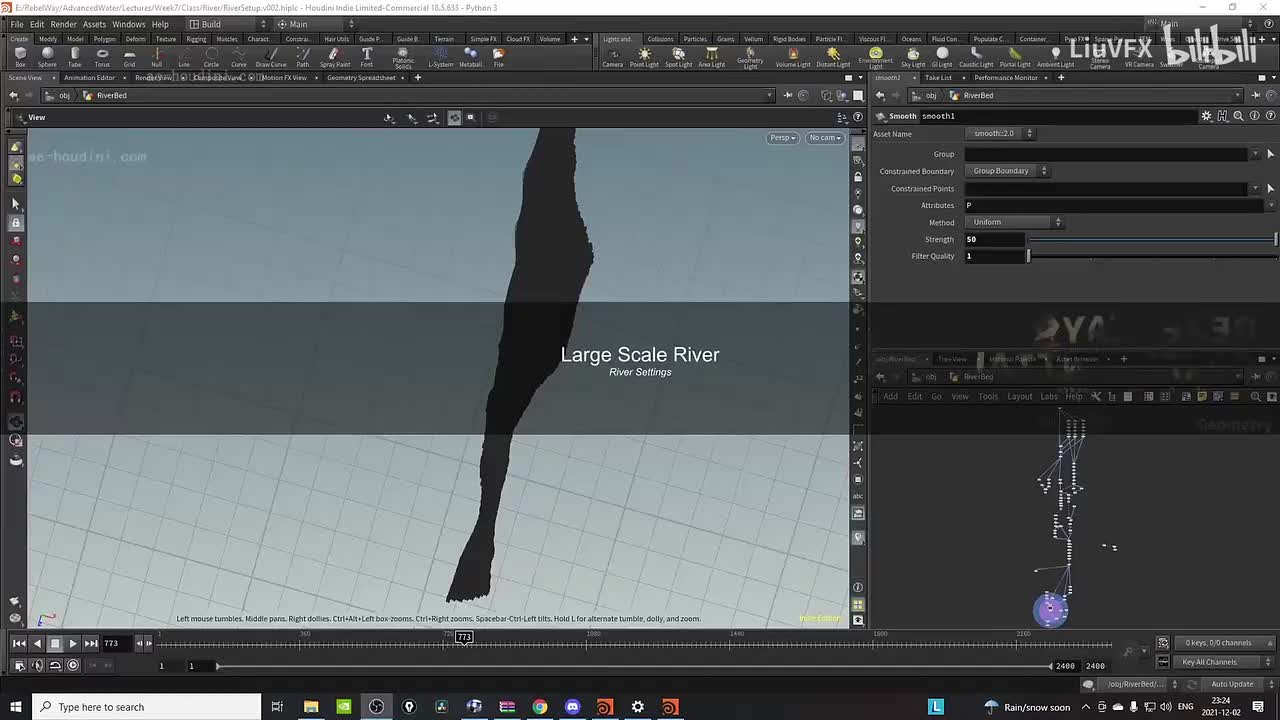Click the Key All Channels button
This screenshot has height=720, width=1280.
1209,662
